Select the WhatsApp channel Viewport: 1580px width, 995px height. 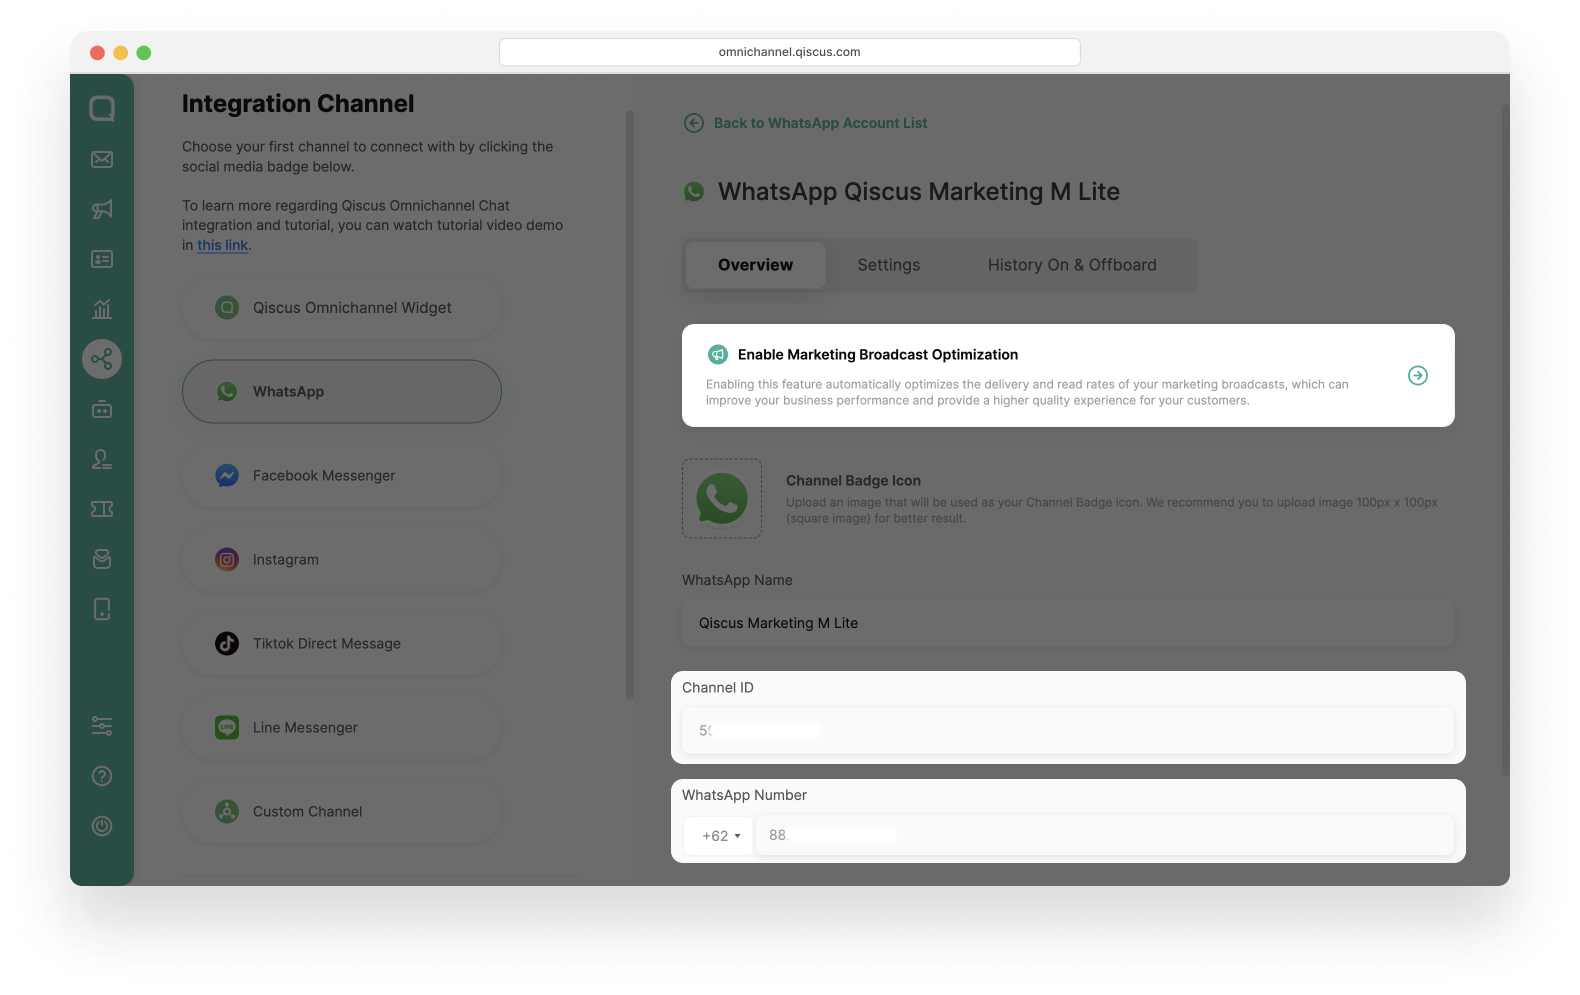342,392
